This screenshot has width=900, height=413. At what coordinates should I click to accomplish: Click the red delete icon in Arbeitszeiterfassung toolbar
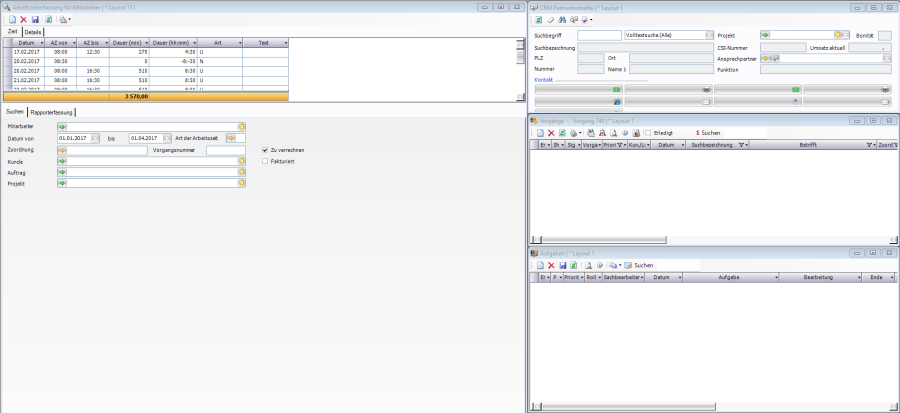point(22,19)
